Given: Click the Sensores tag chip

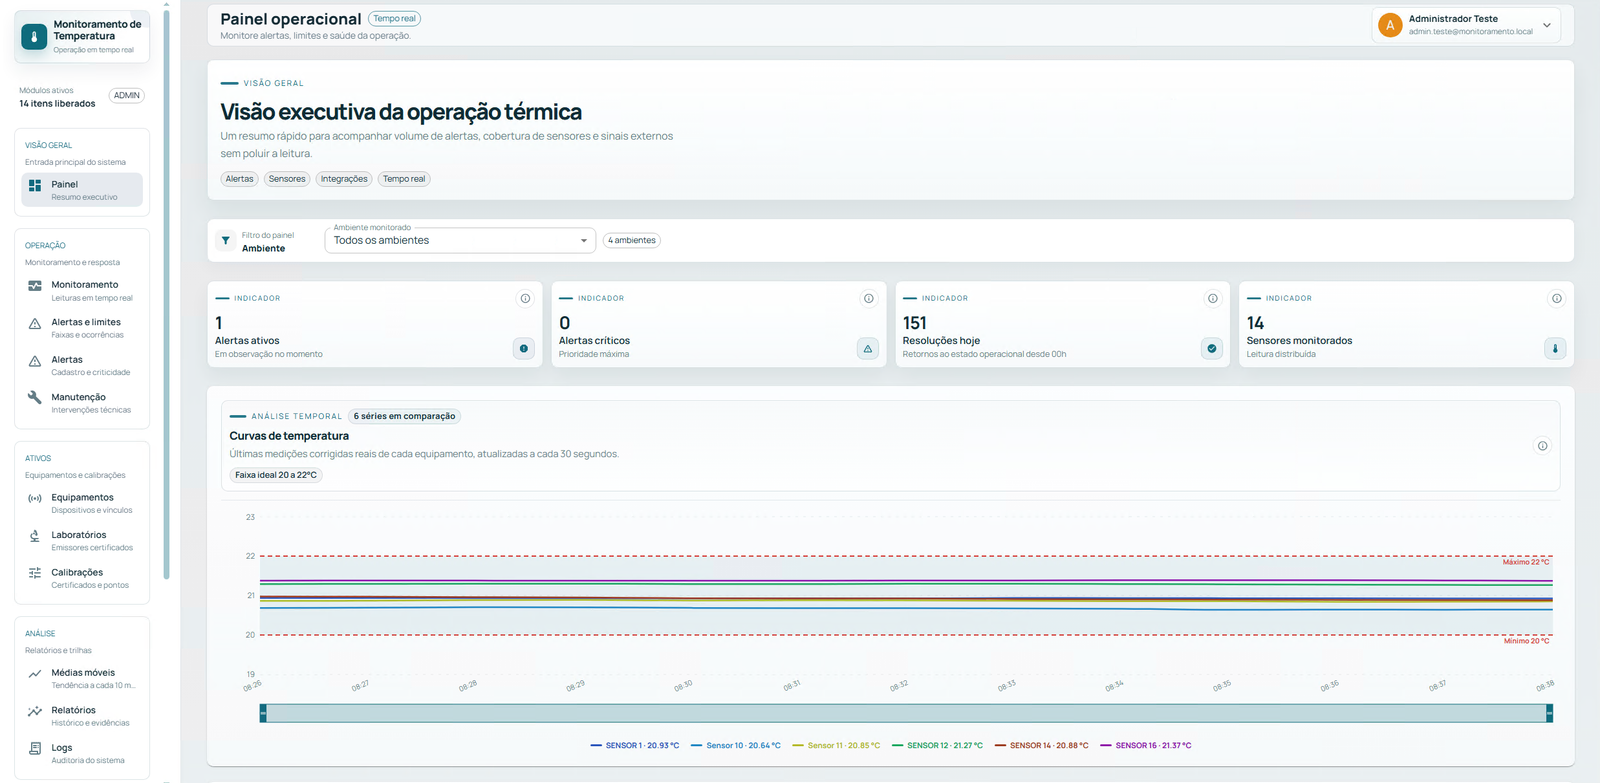Looking at the screenshot, I should (x=287, y=179).
